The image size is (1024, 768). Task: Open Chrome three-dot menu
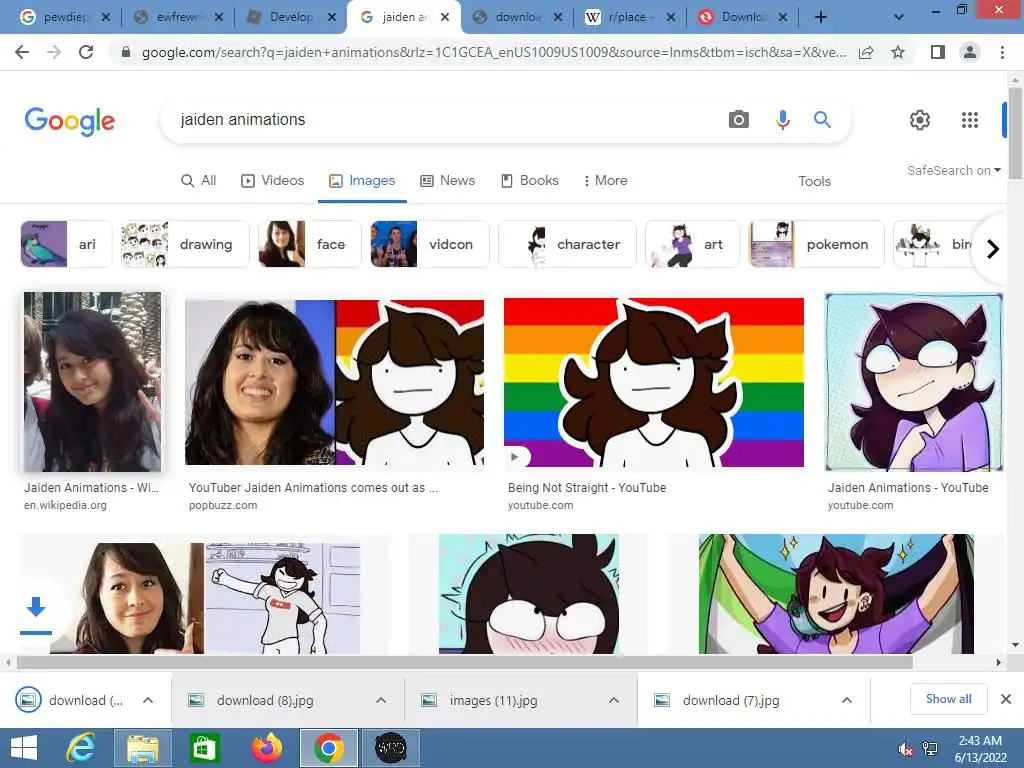[1002, 52]
